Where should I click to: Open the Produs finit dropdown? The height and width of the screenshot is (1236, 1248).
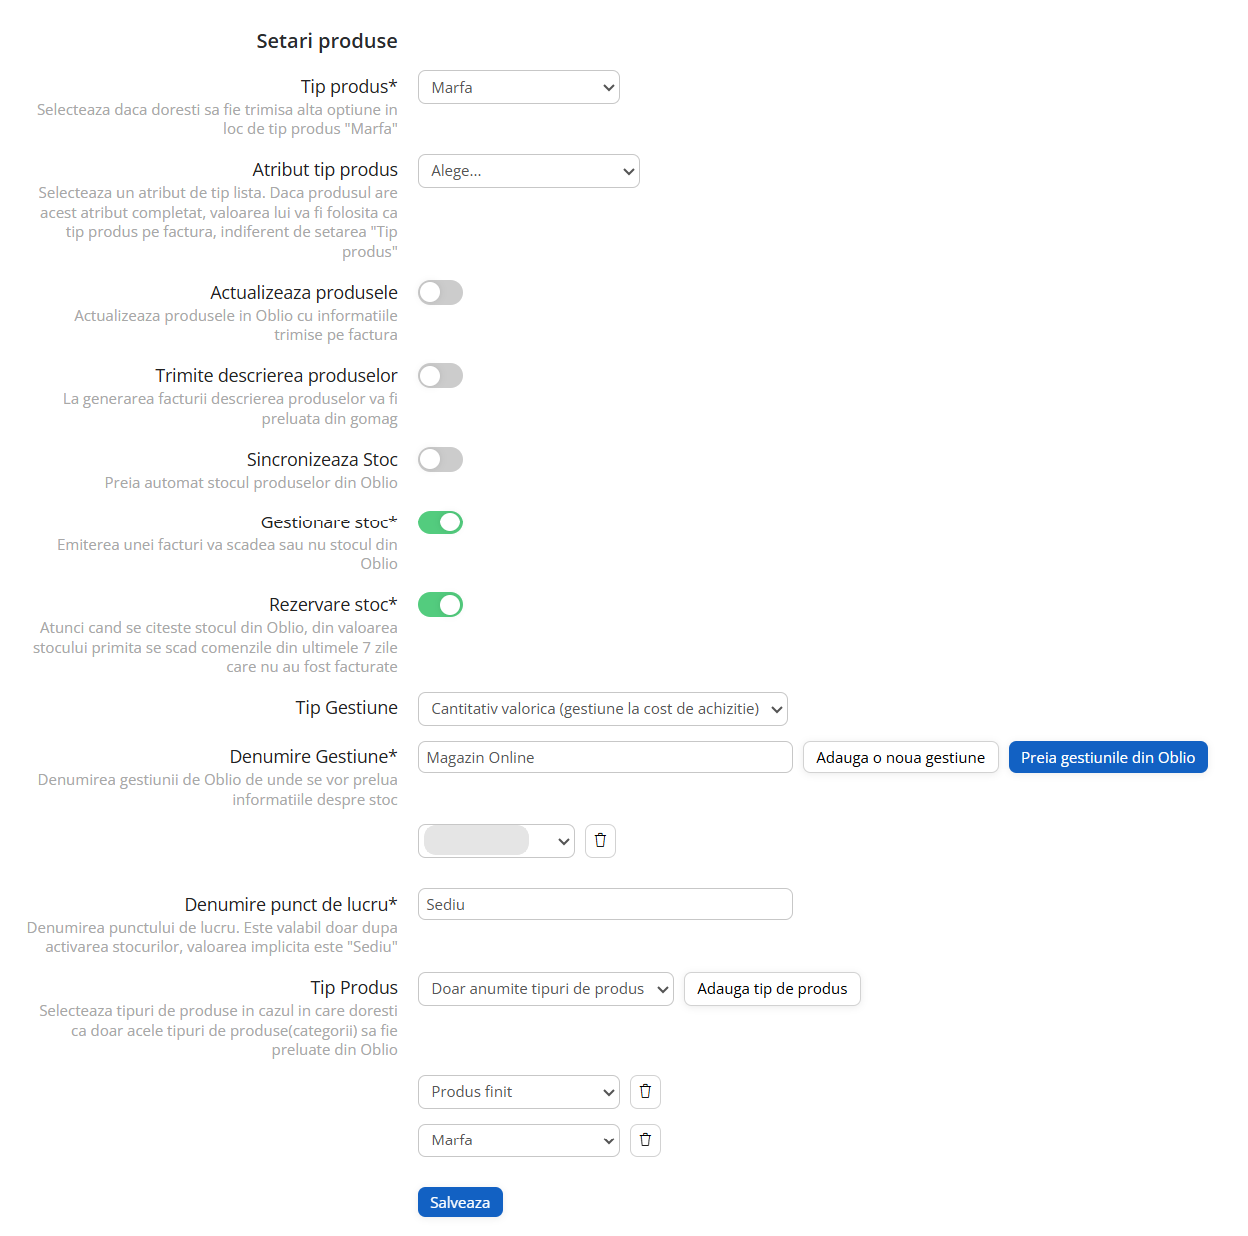point(519,1092)
